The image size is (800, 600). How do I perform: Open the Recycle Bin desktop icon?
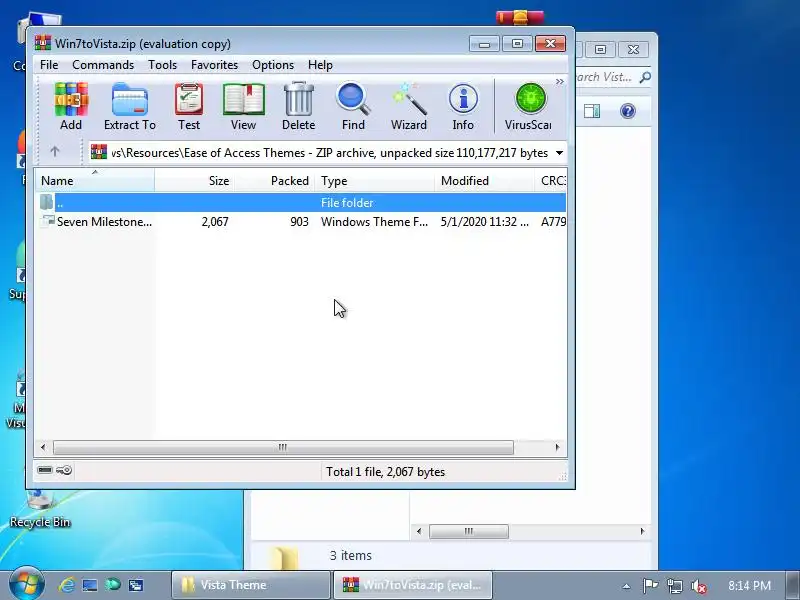pyautogui.click(x=40, y=509)
